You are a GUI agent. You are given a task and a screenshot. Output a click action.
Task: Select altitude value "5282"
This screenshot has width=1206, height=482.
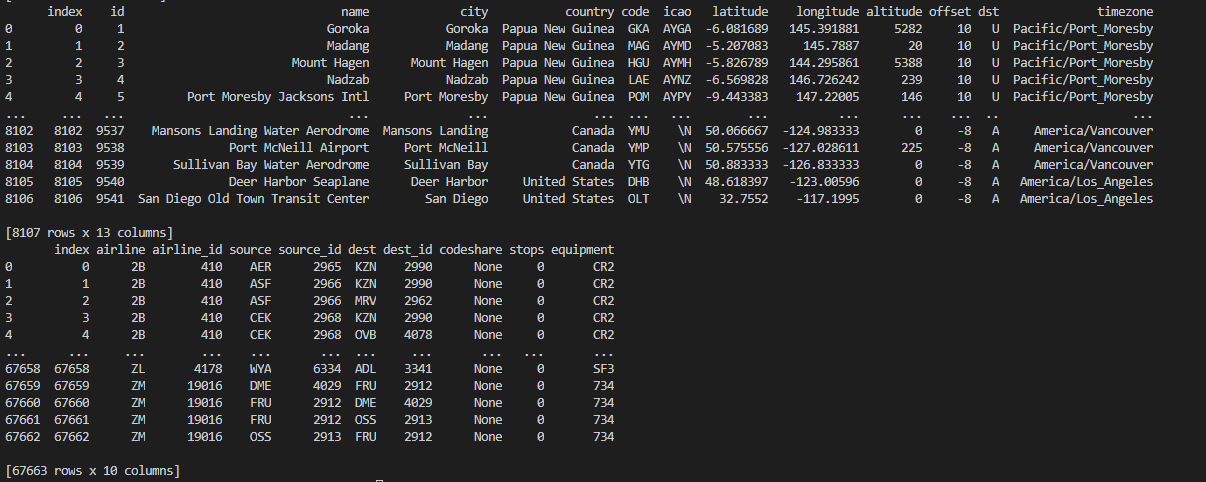coord(909,29)
